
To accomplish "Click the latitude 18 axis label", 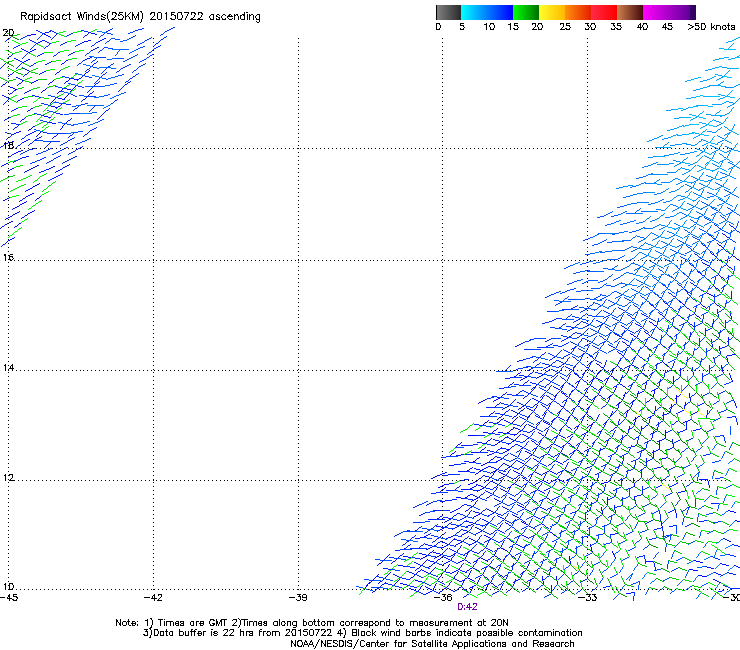I will (x=8, y=145).
